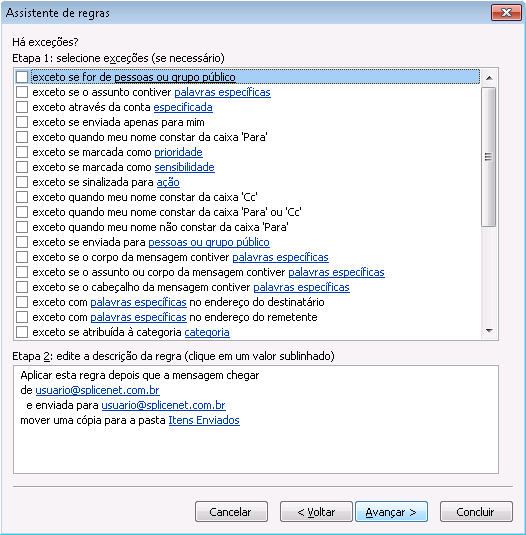Click 'Itens Enviados' folder link
Viewport: 526px width, 535px height.
tap(204, 420)
